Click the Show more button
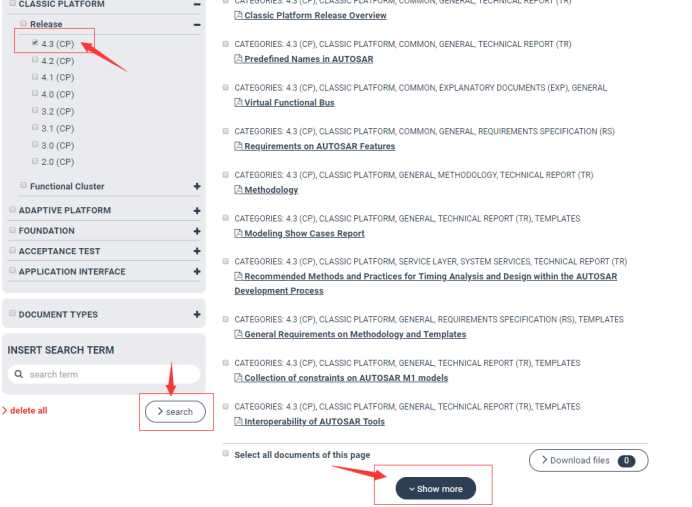Screen dimensions: 692x507 [436, 489]
